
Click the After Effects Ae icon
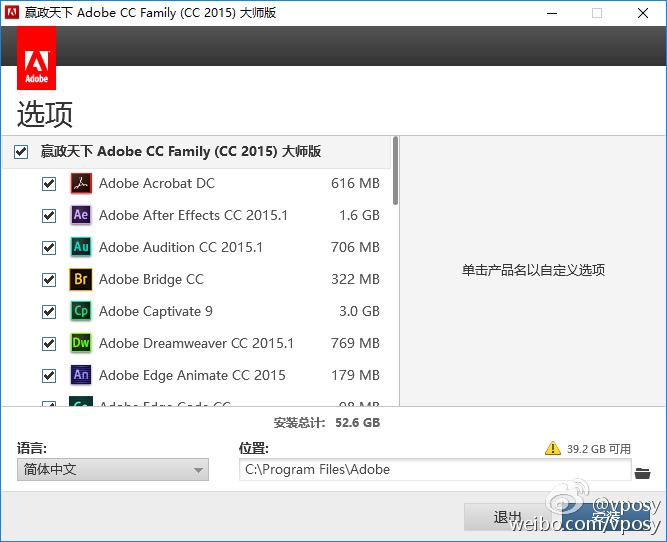tap(81, 215)
